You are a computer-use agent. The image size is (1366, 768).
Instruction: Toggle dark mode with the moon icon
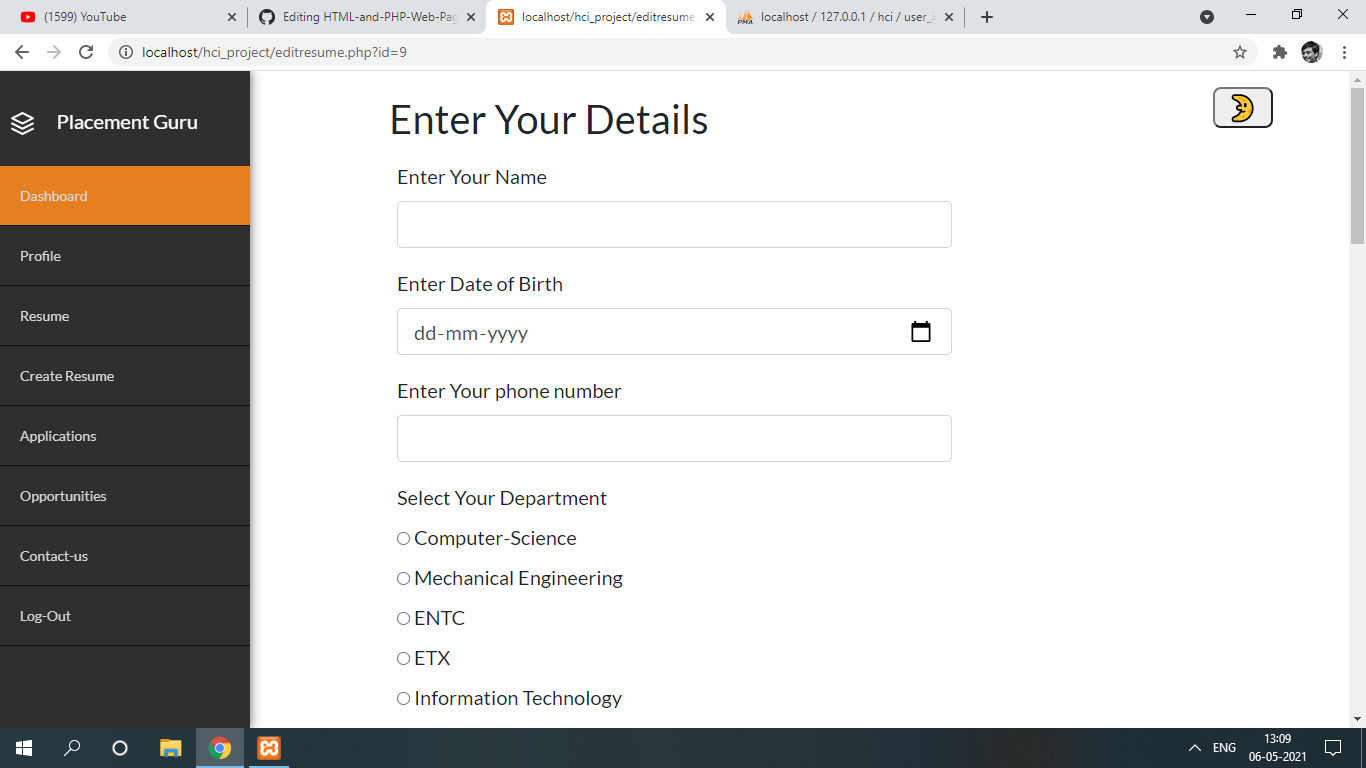[x=1242, y=107]
